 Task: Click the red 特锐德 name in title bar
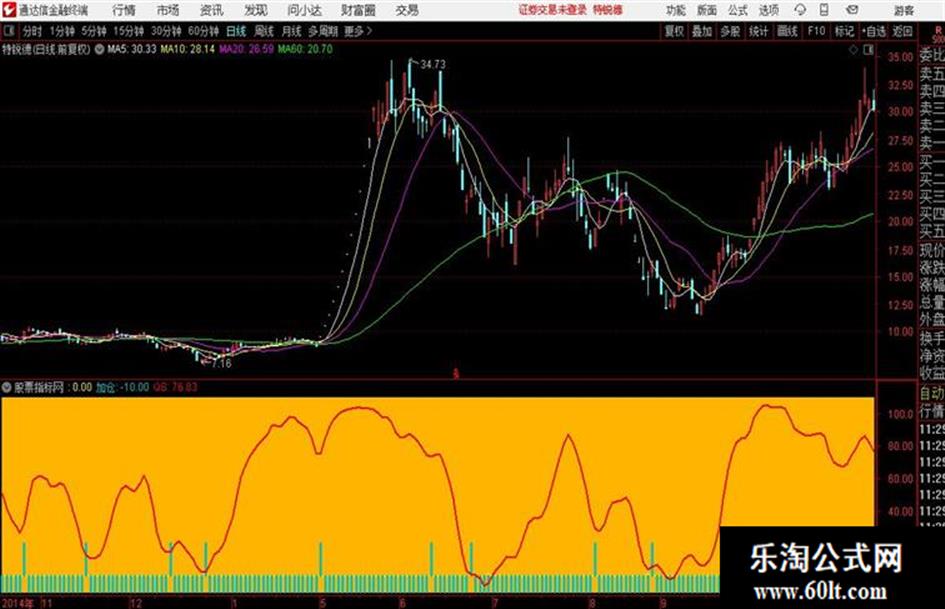607,10
